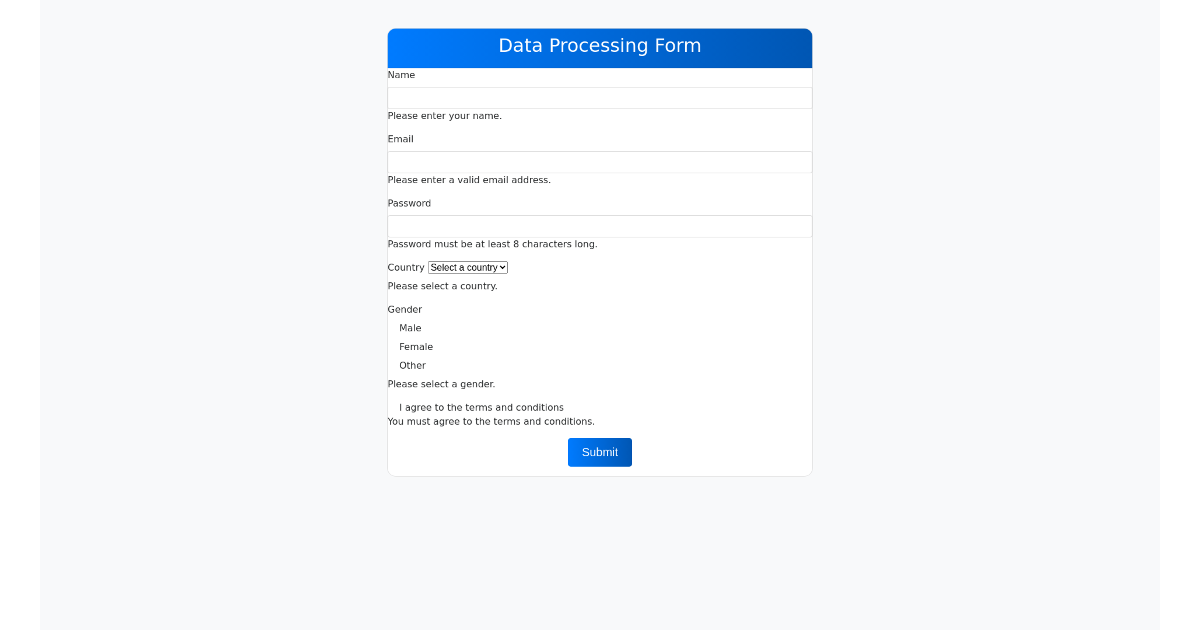Click the Email label
Image resolution: width=1200 pixels, height=630 pixels.
(400, 139)
